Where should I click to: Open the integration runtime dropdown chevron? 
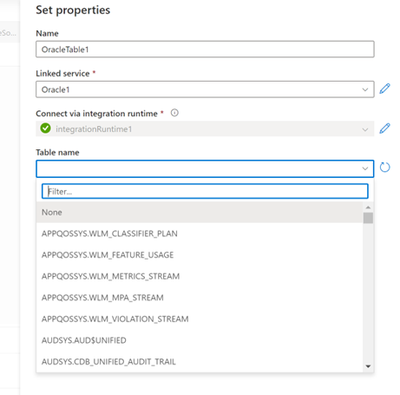365,129
